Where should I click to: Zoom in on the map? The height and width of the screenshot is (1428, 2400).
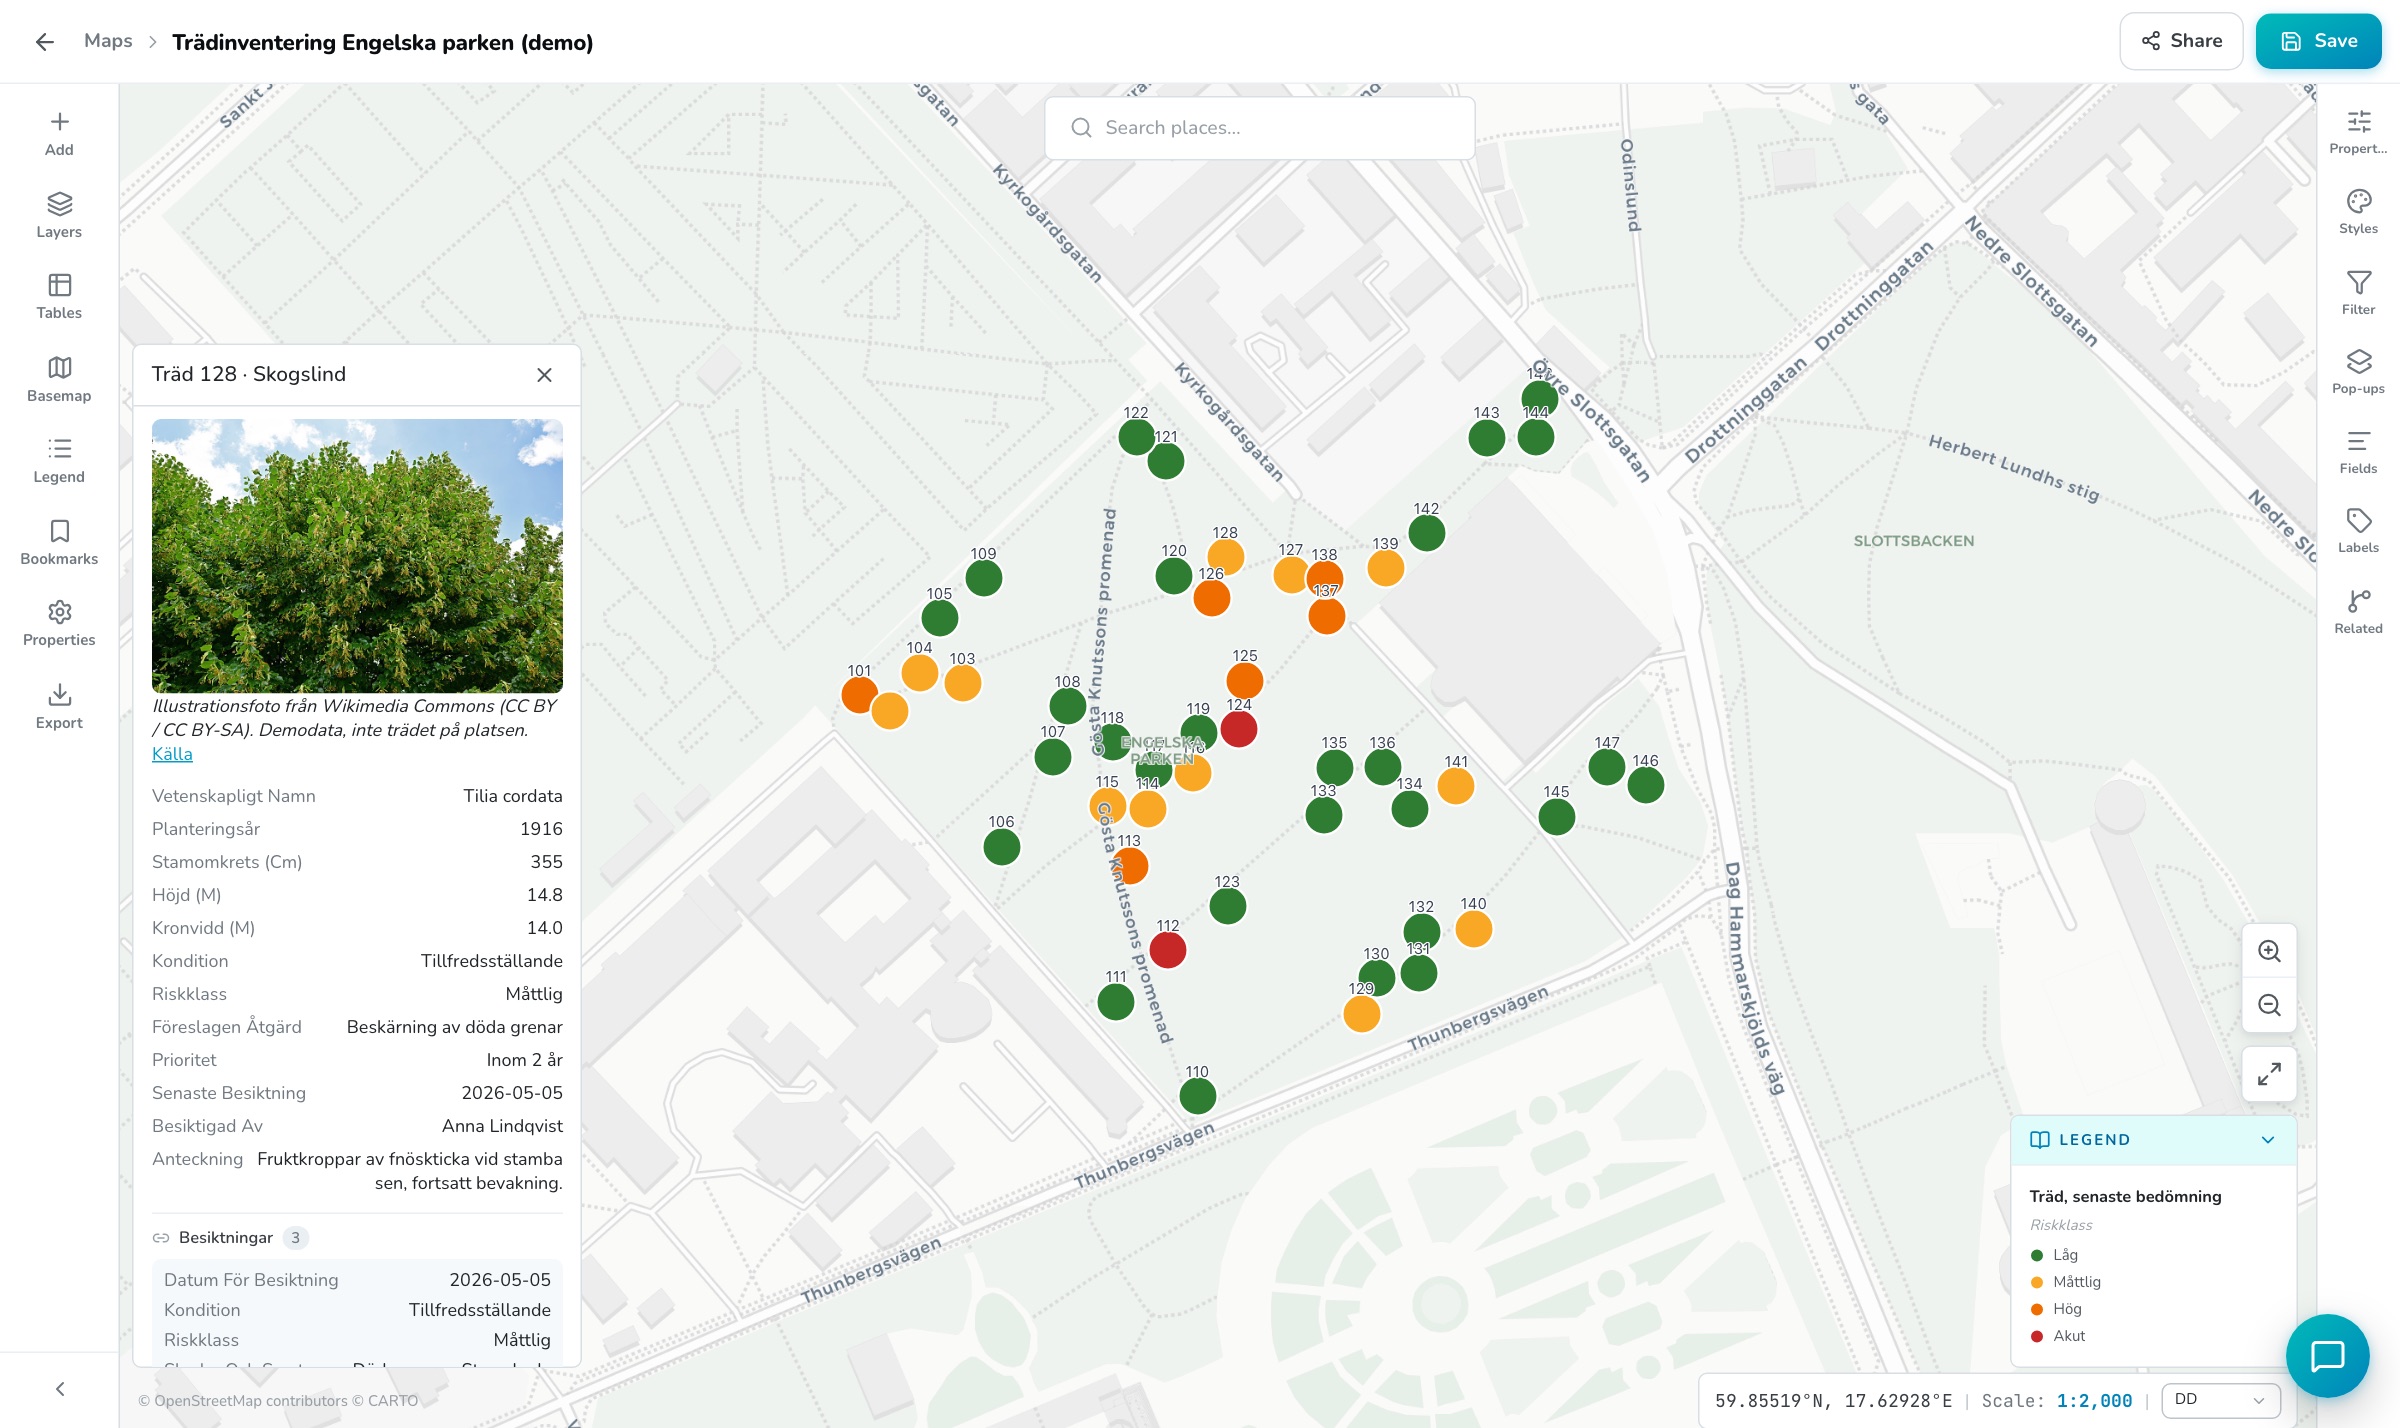pos(2269,951)
